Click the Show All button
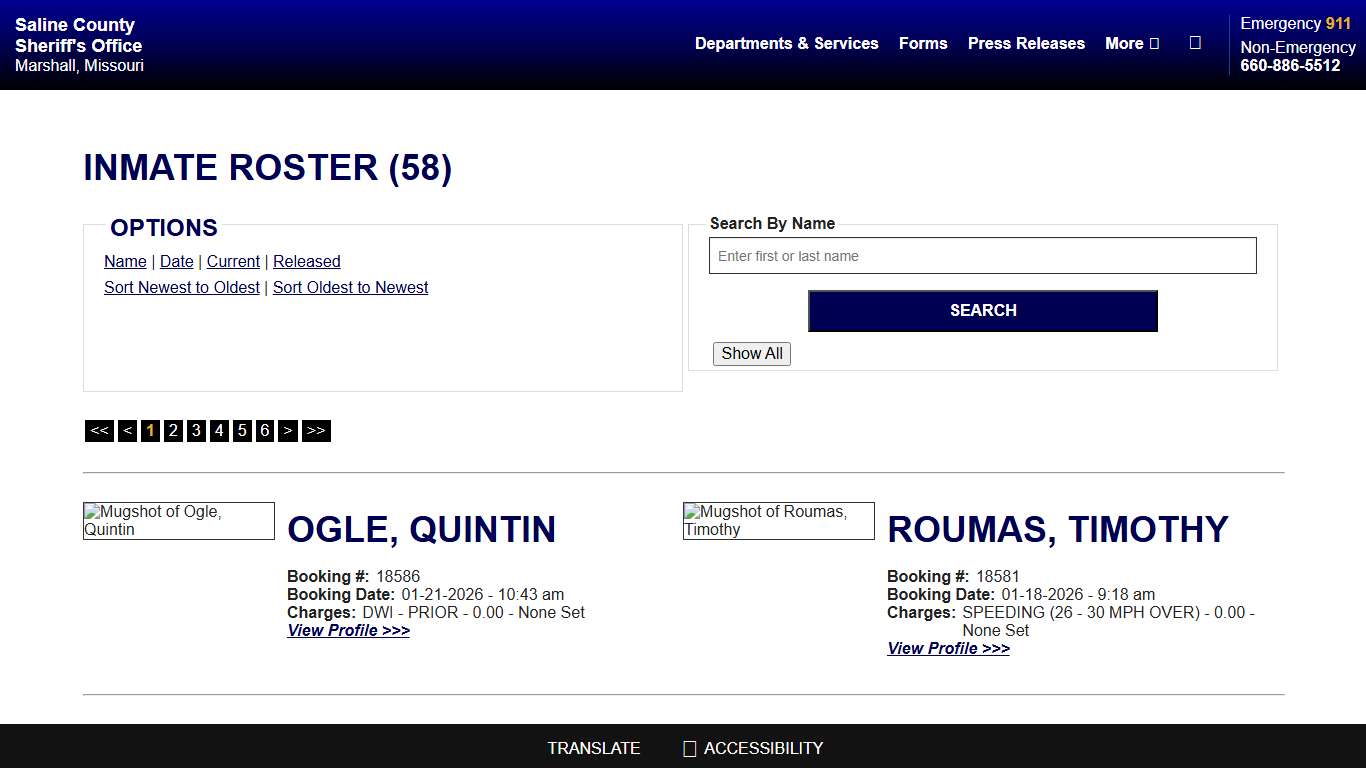Viewport: 1366px width, 768px height. click(x=751, y=353)
